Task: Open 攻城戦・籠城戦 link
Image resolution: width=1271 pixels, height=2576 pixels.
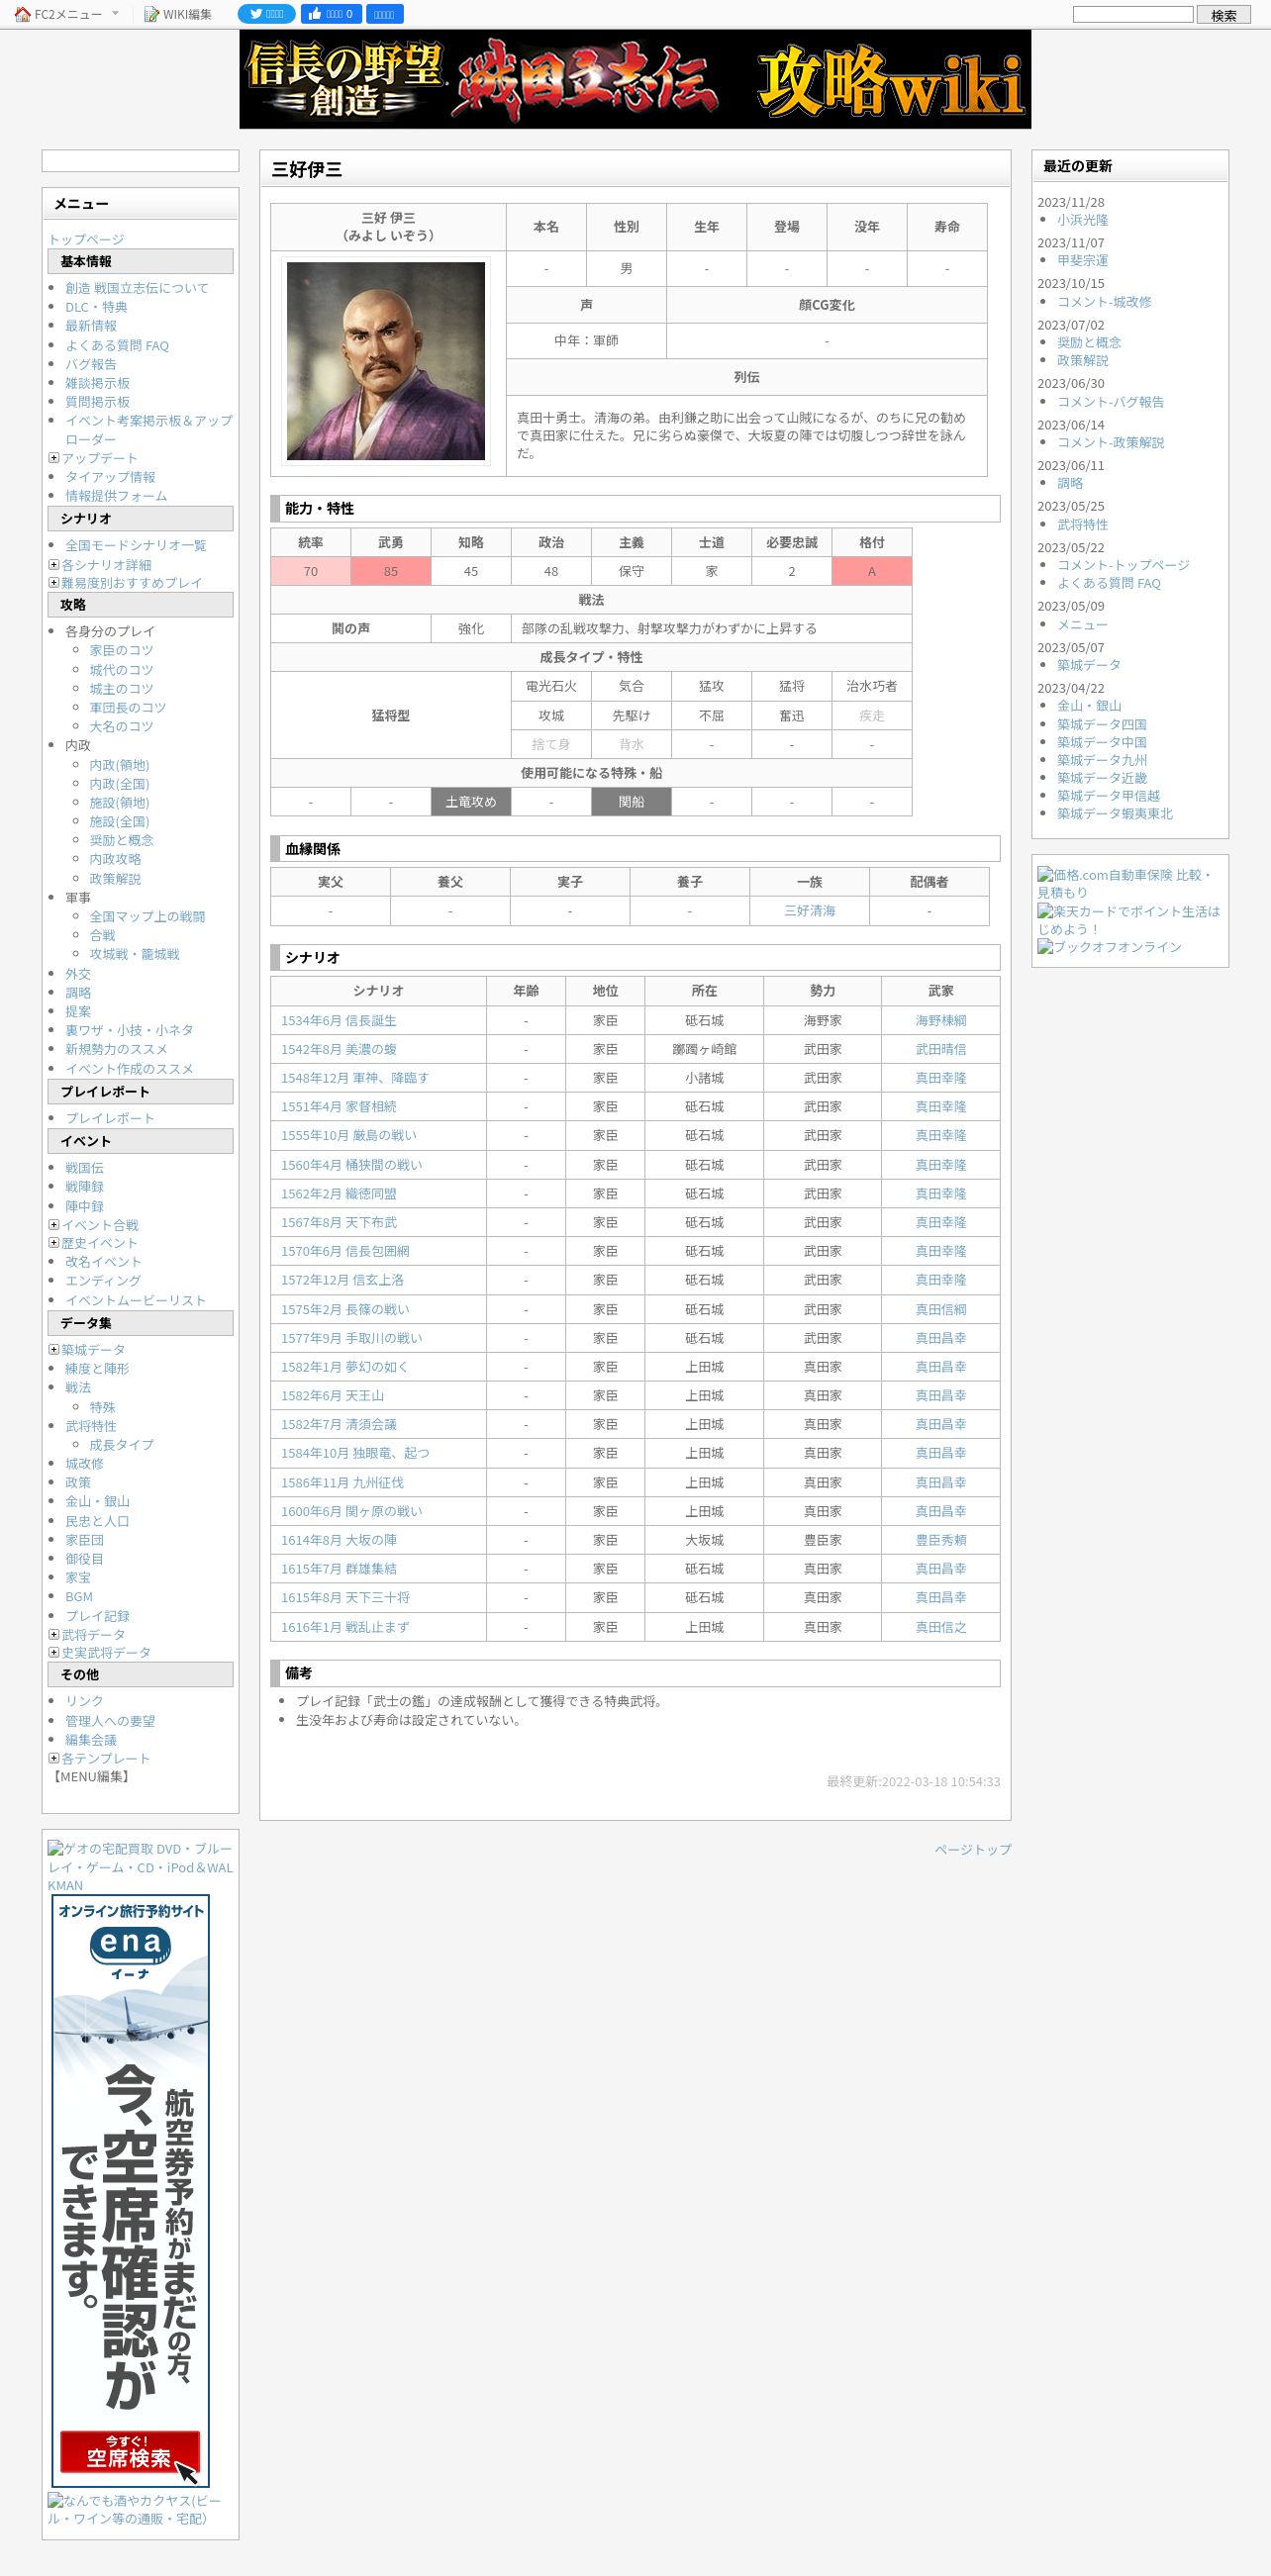Action: (134, 954)
